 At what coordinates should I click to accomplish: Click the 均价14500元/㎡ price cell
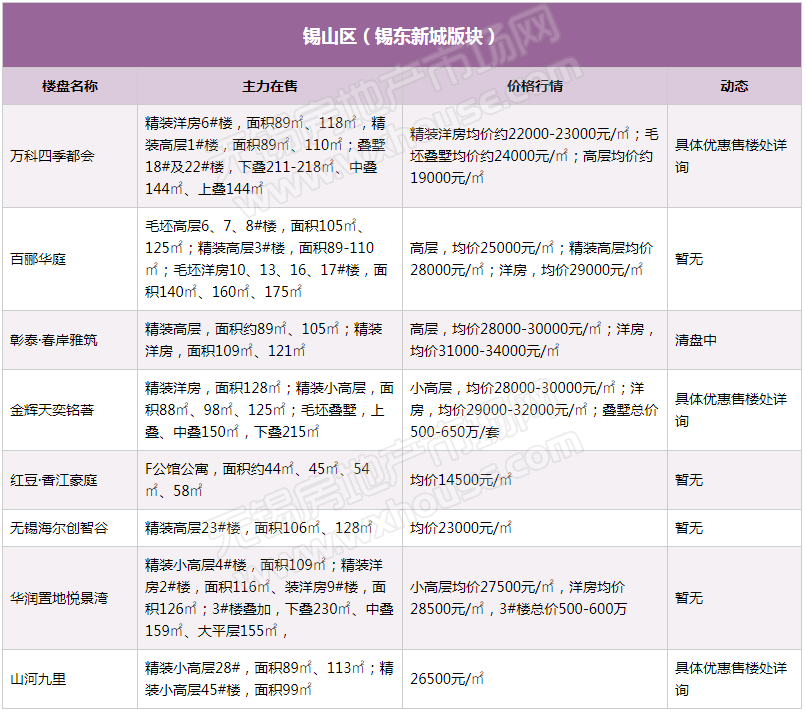tap(461, 481)
